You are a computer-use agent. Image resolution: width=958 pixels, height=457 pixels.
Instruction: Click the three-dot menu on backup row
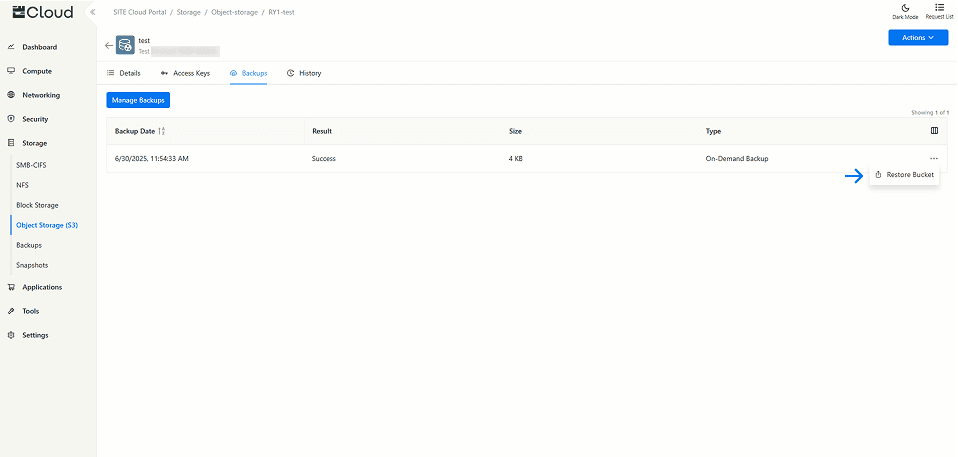(933, 158)
